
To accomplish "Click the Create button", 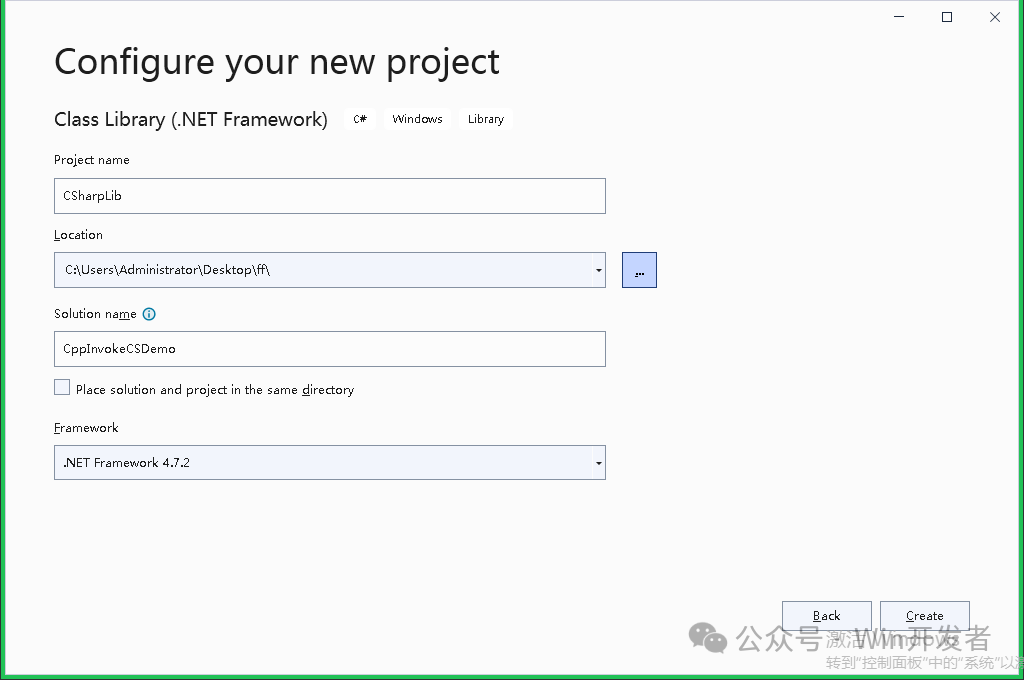I will (925, 616).
